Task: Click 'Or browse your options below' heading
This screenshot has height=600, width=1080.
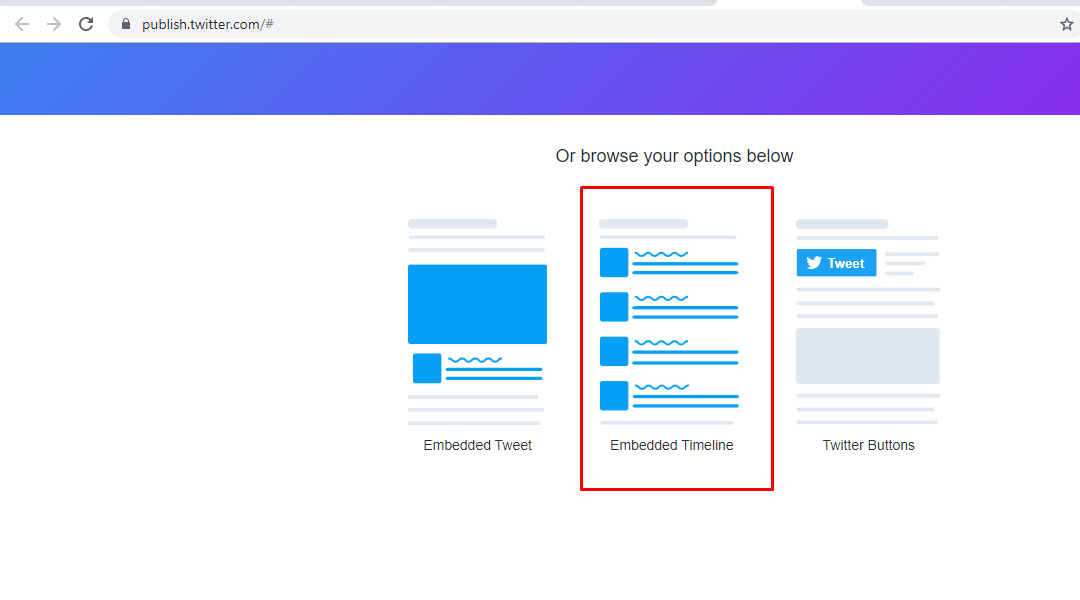Action: pos(674,156)
